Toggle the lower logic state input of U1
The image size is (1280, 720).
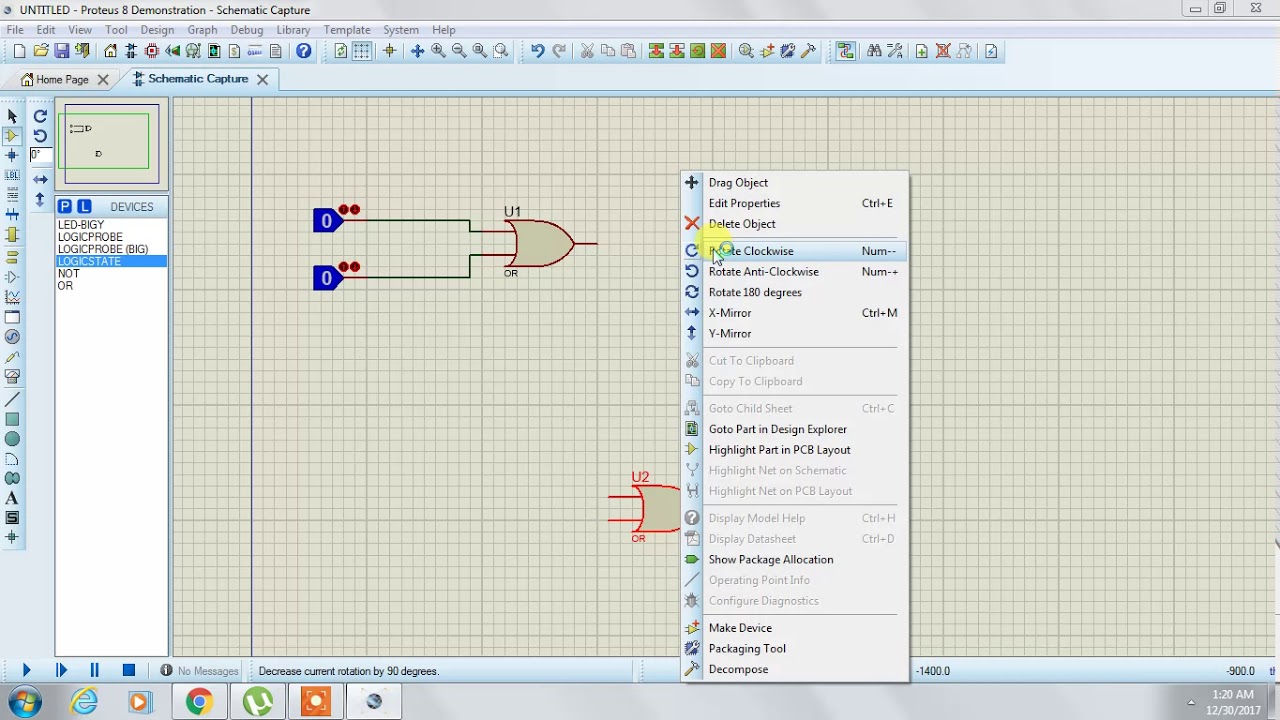click(x=327, y=278)
